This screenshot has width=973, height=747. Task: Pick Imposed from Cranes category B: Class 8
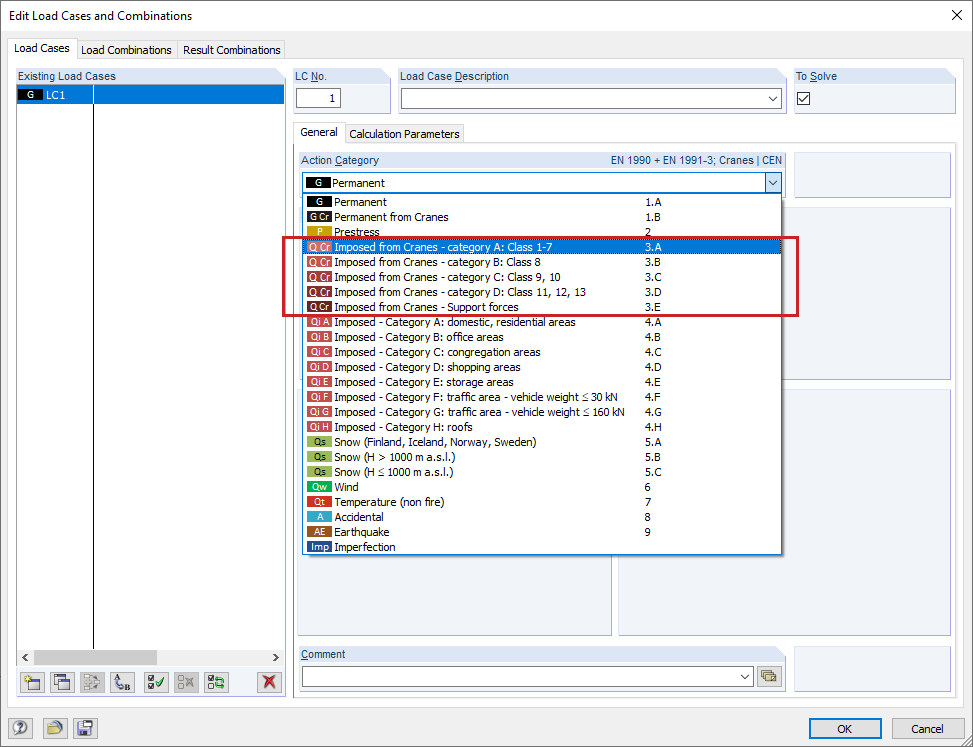coord(542,262)
